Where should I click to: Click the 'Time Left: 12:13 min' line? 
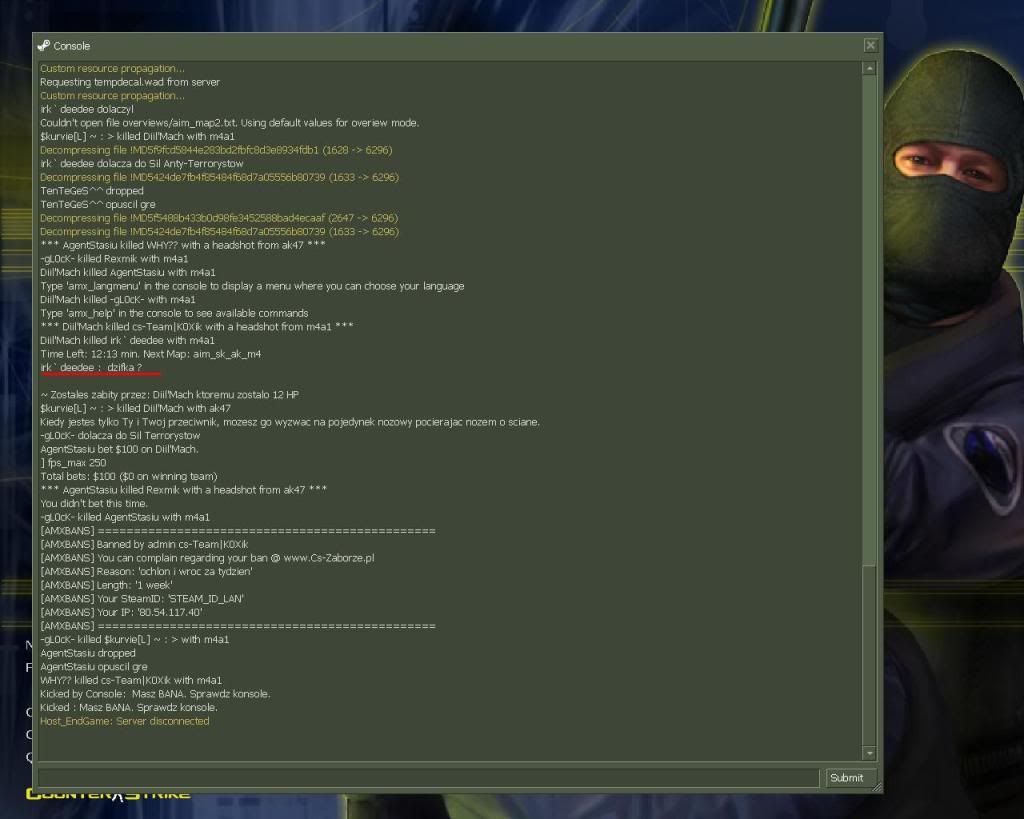click(150, 354)
